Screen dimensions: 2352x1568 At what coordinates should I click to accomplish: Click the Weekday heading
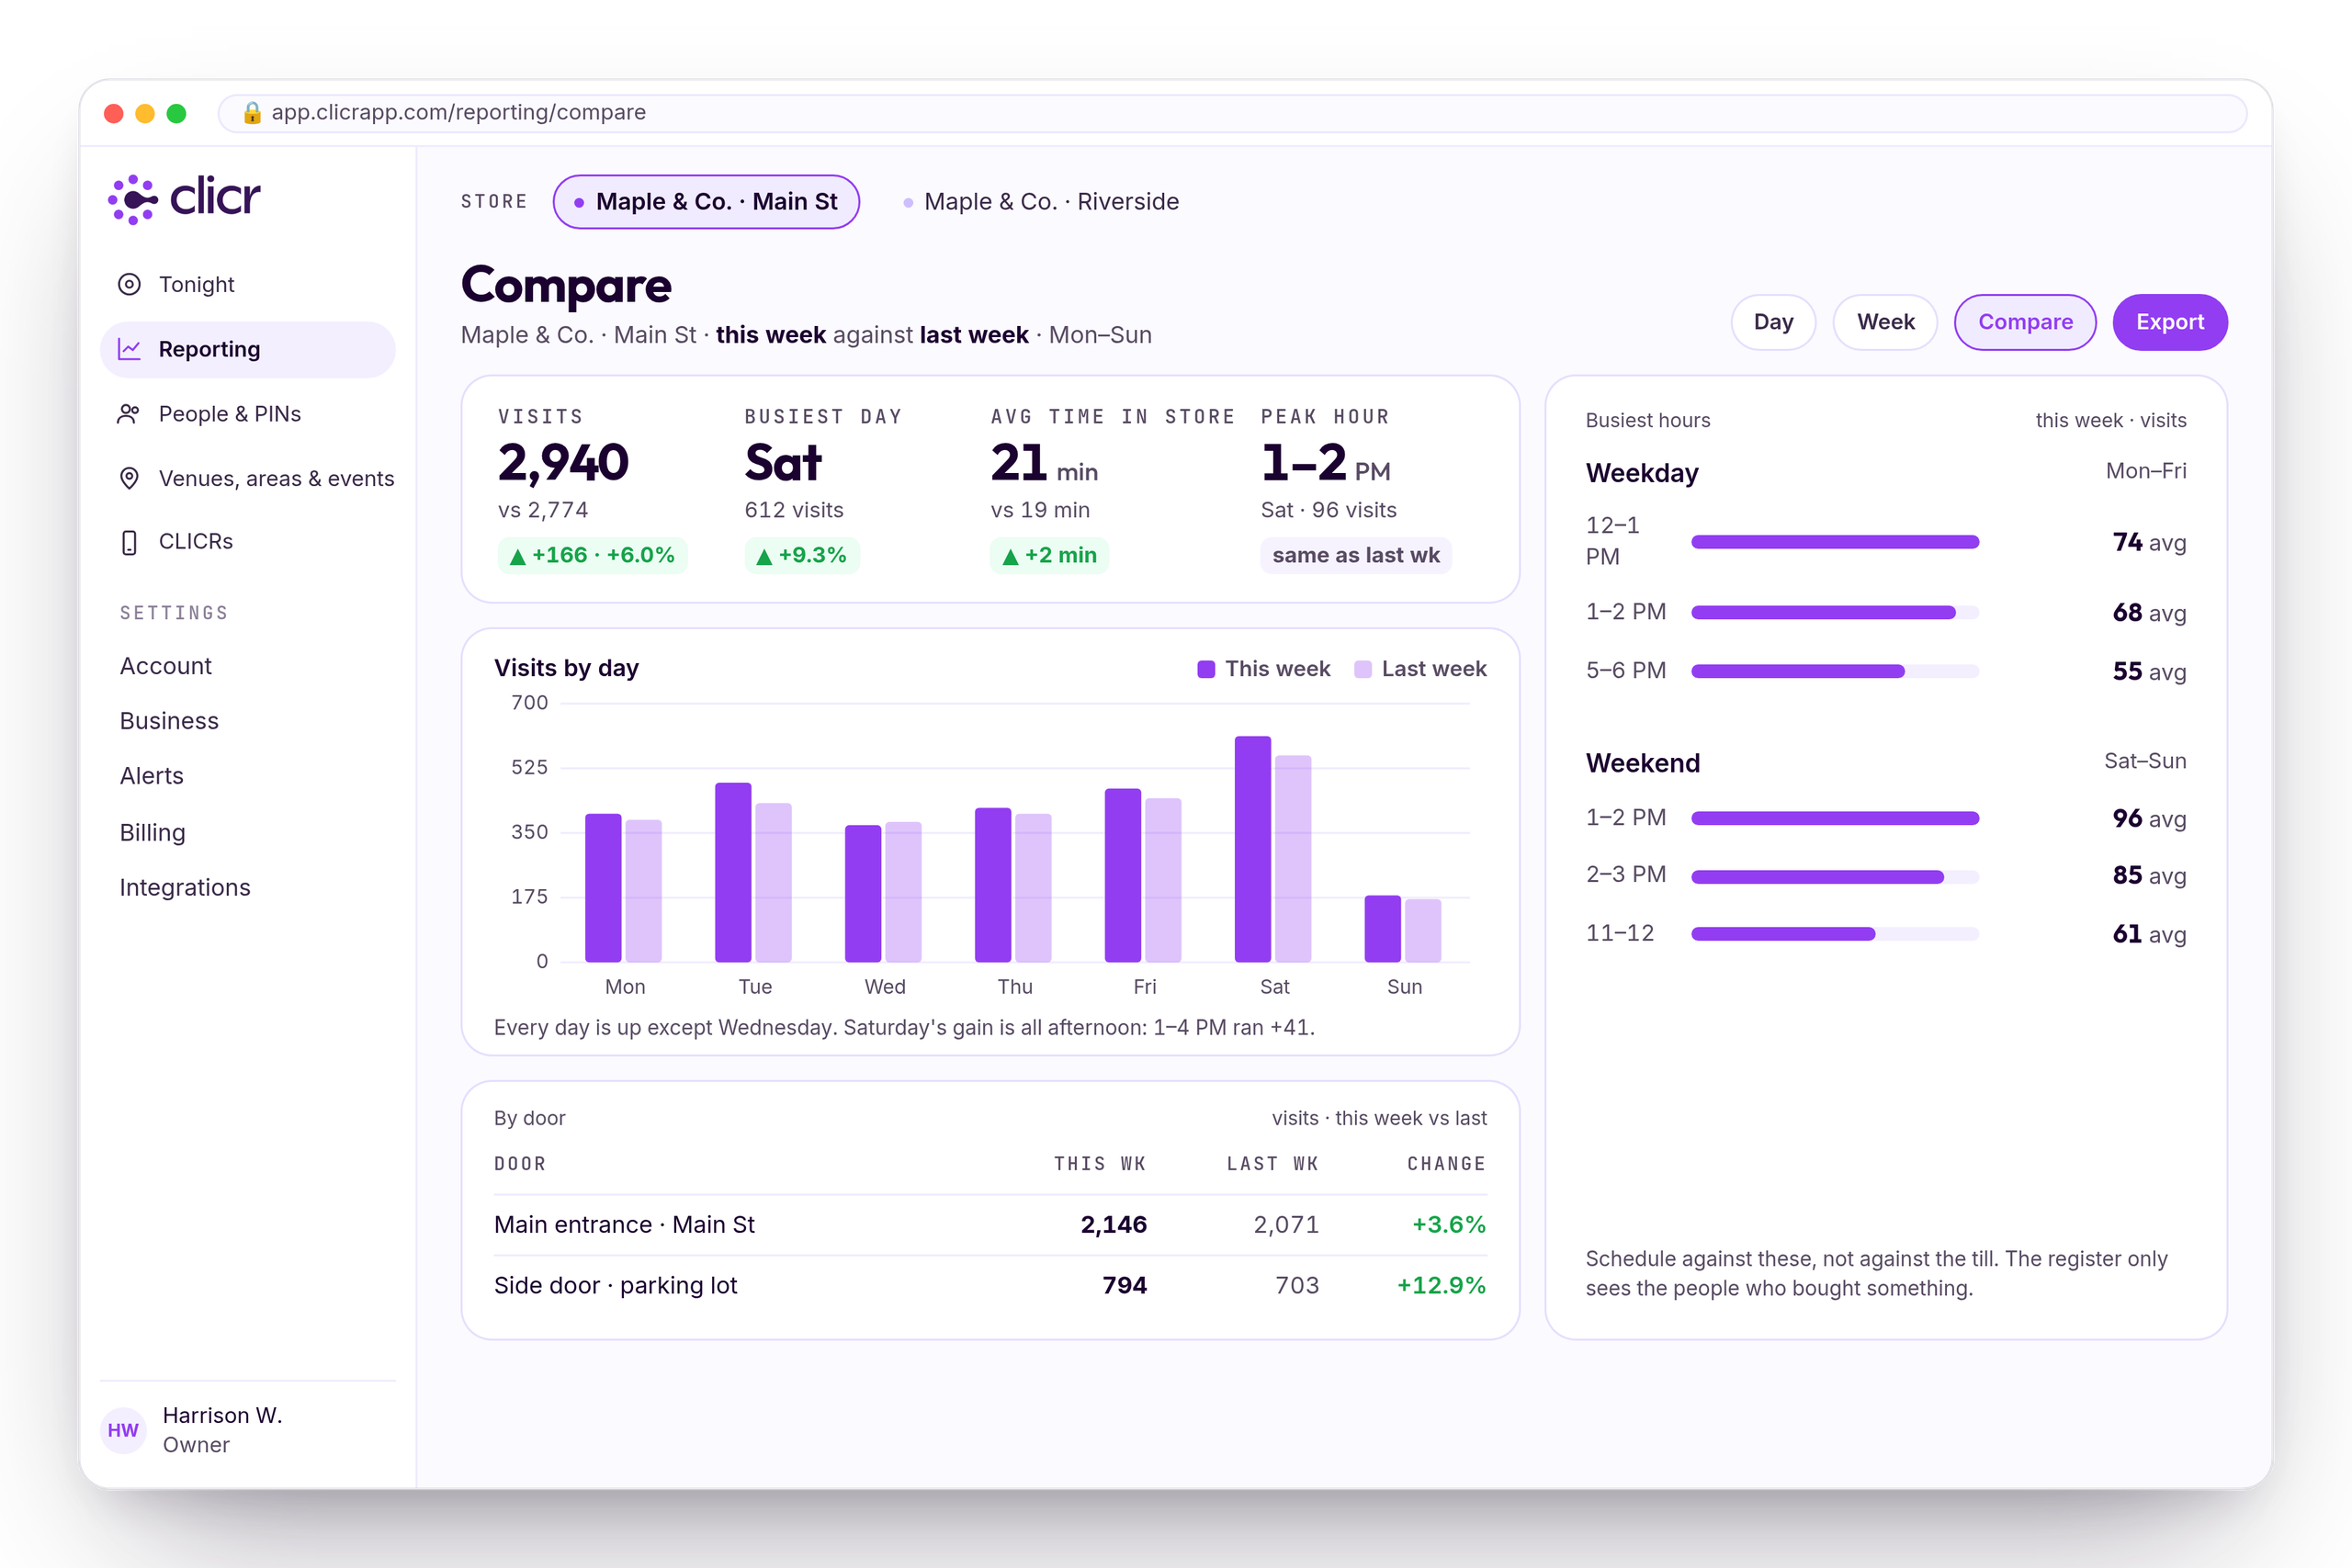pos(1642,473)
